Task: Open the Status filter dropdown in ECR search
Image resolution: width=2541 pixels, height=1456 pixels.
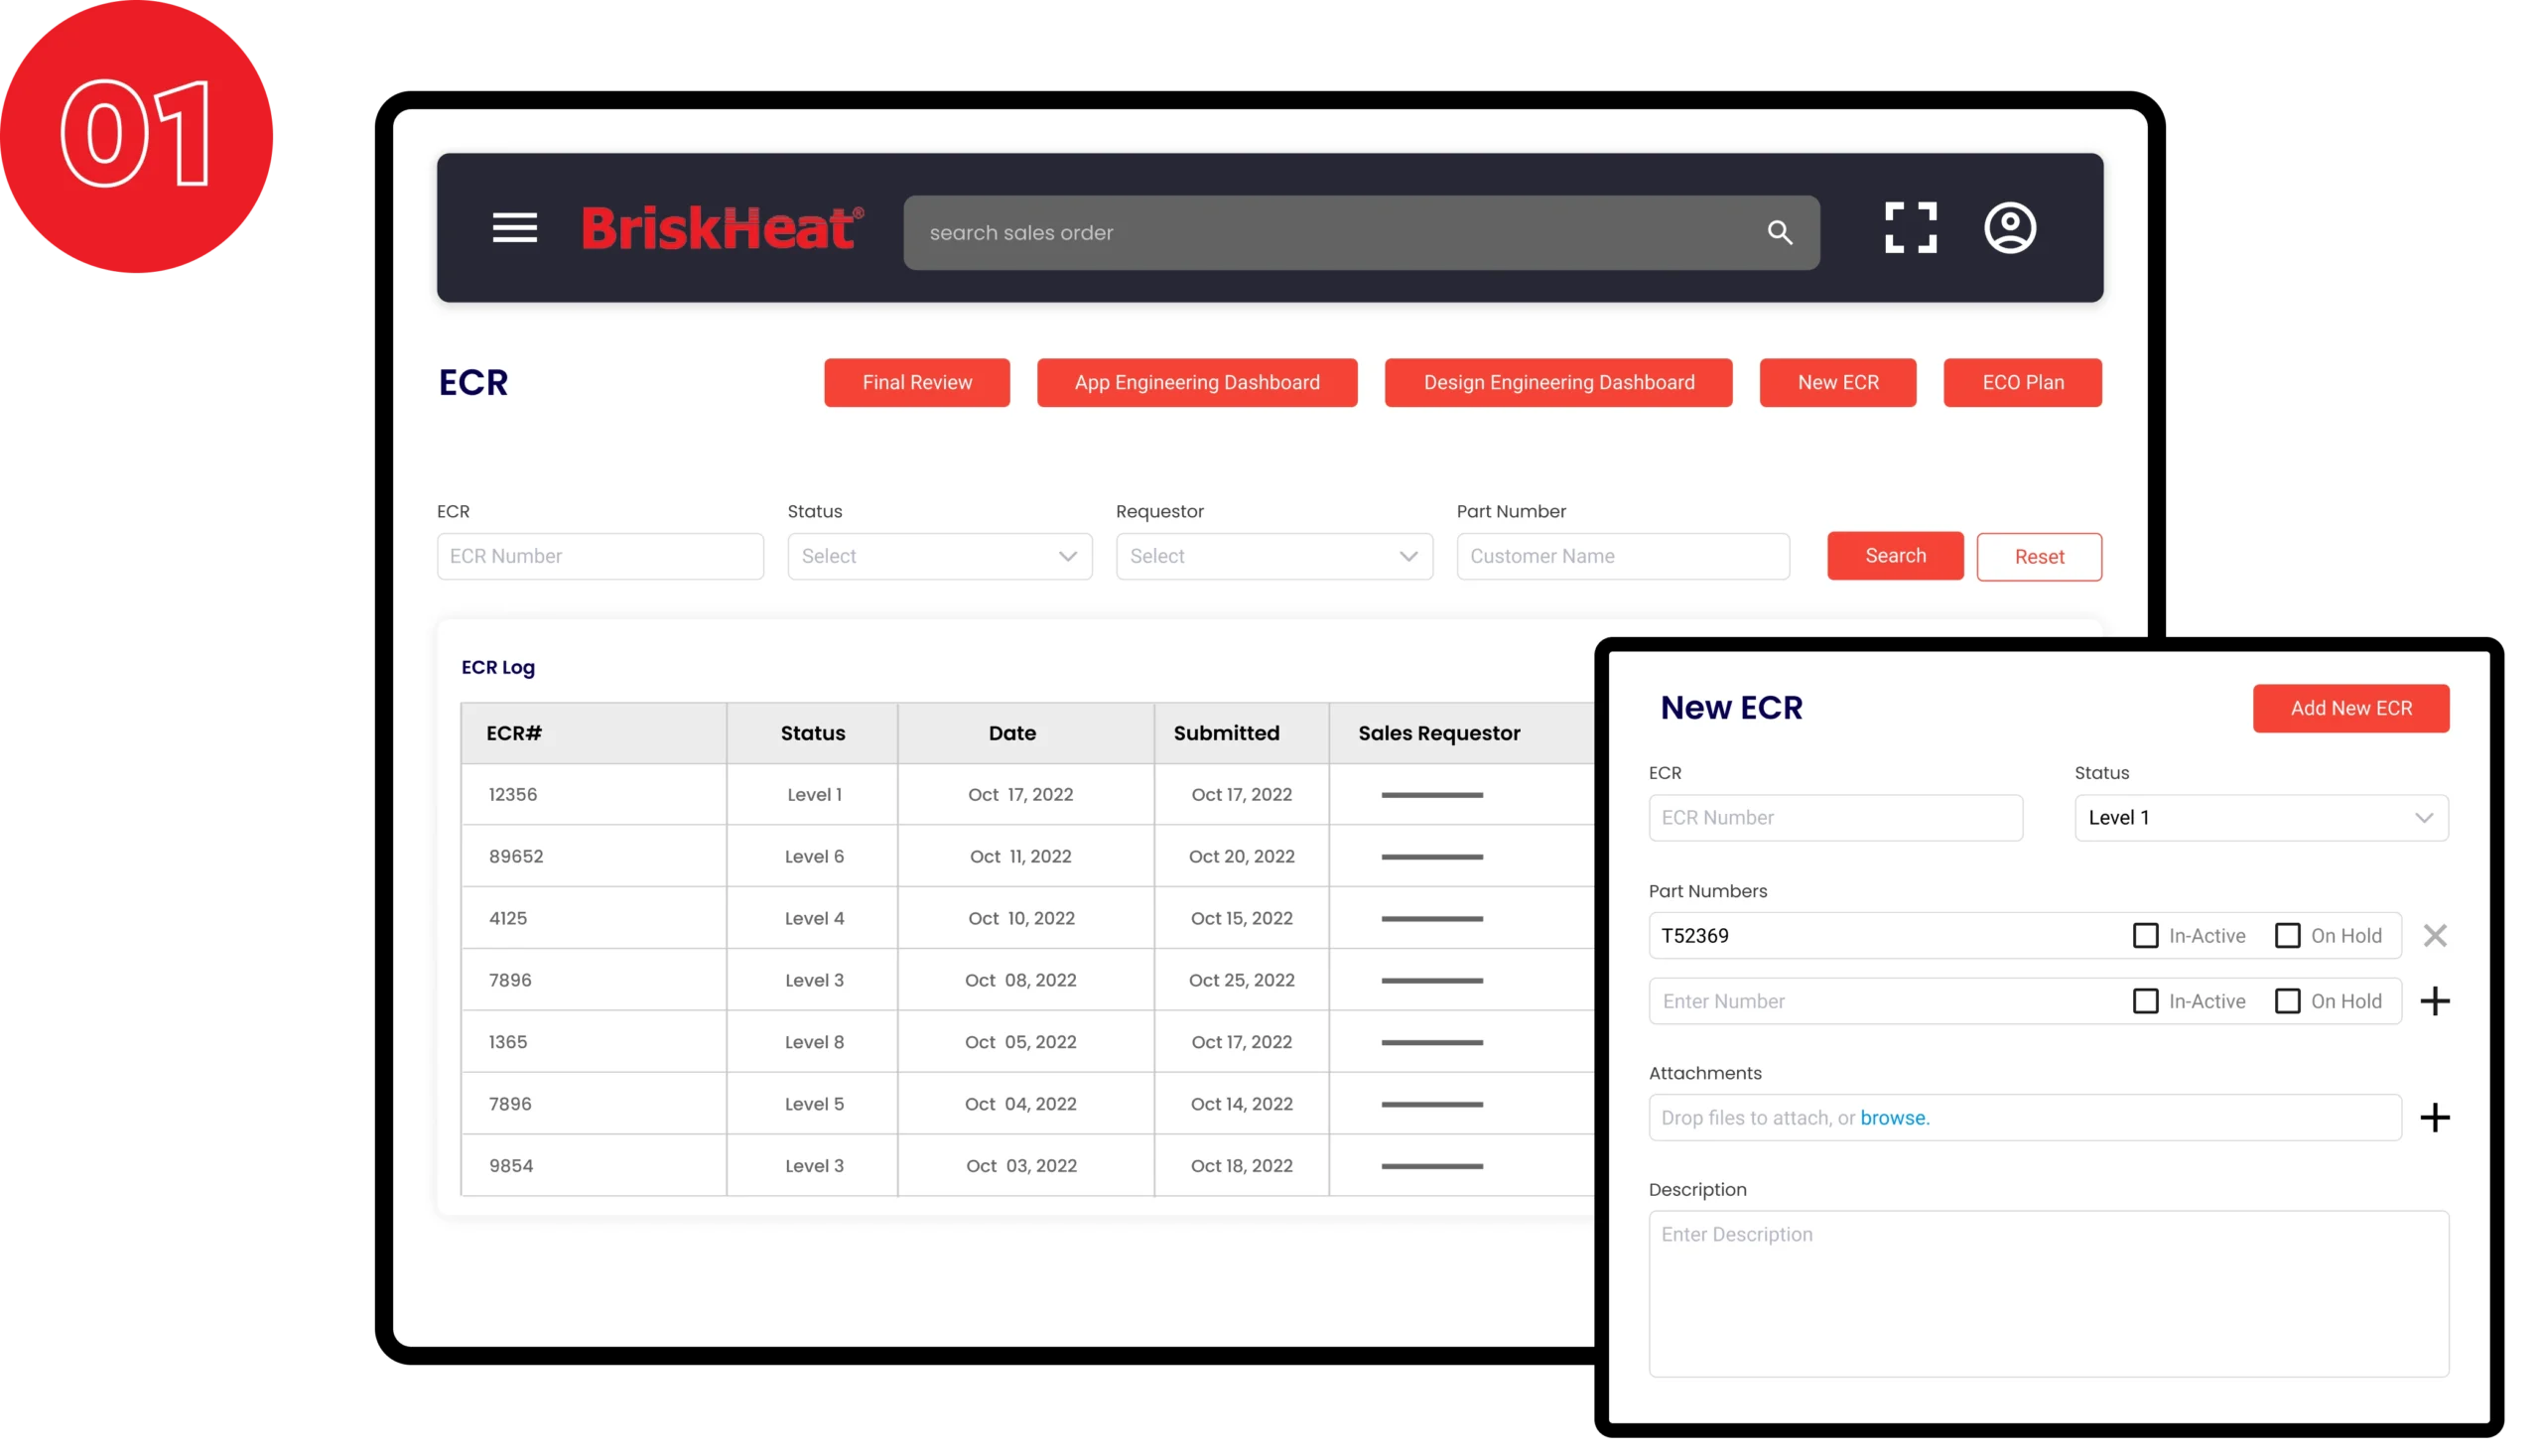Action: pos(939,555)
